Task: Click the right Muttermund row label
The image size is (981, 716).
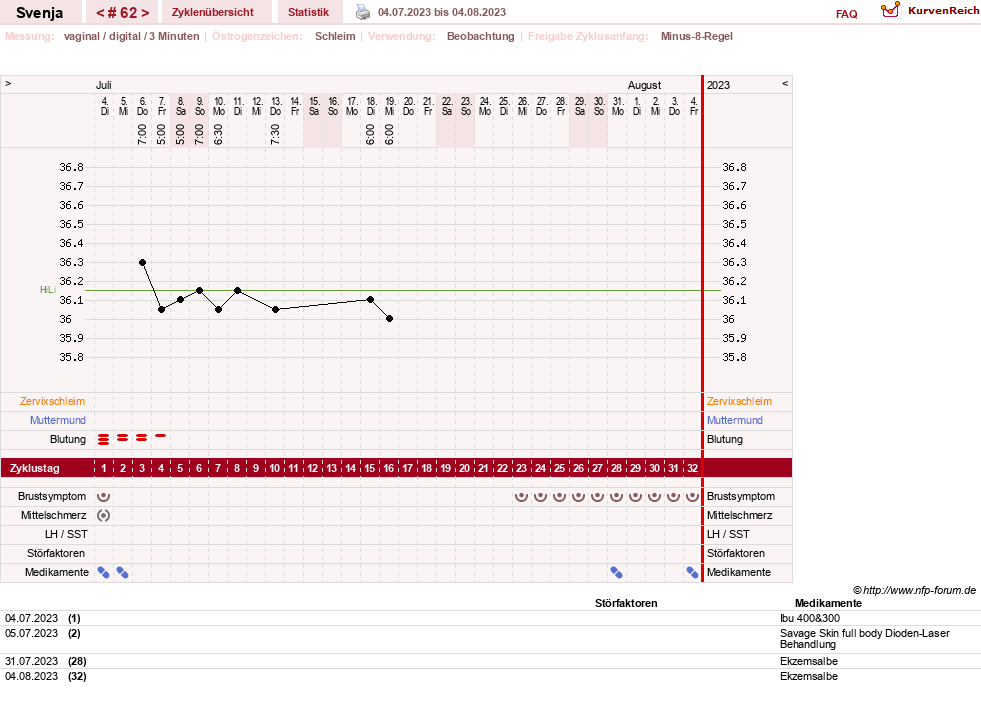Action: (x=734, y=420)
